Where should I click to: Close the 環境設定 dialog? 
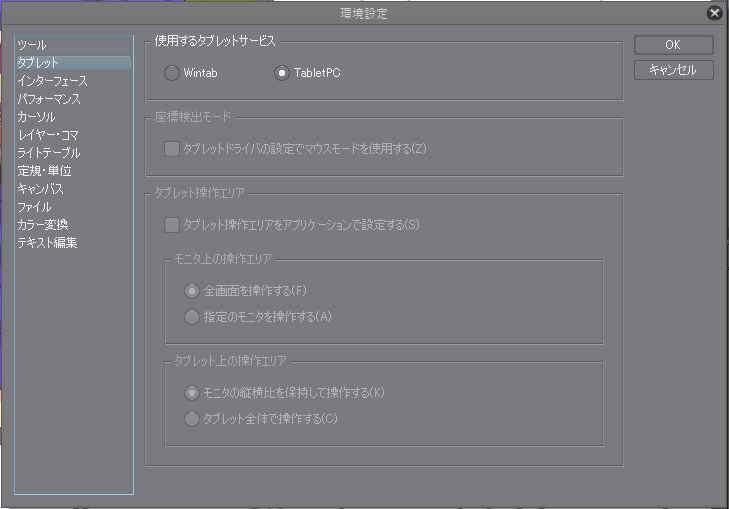point(714,13)
